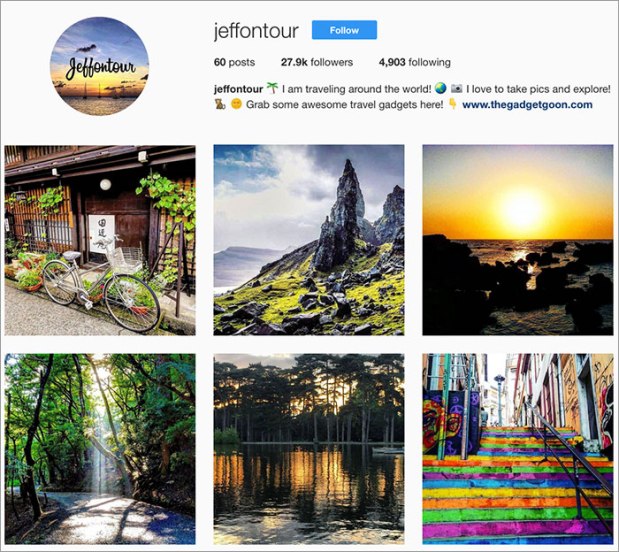
Task: Click the globe emoji in bio
Action: click(441, 88)
